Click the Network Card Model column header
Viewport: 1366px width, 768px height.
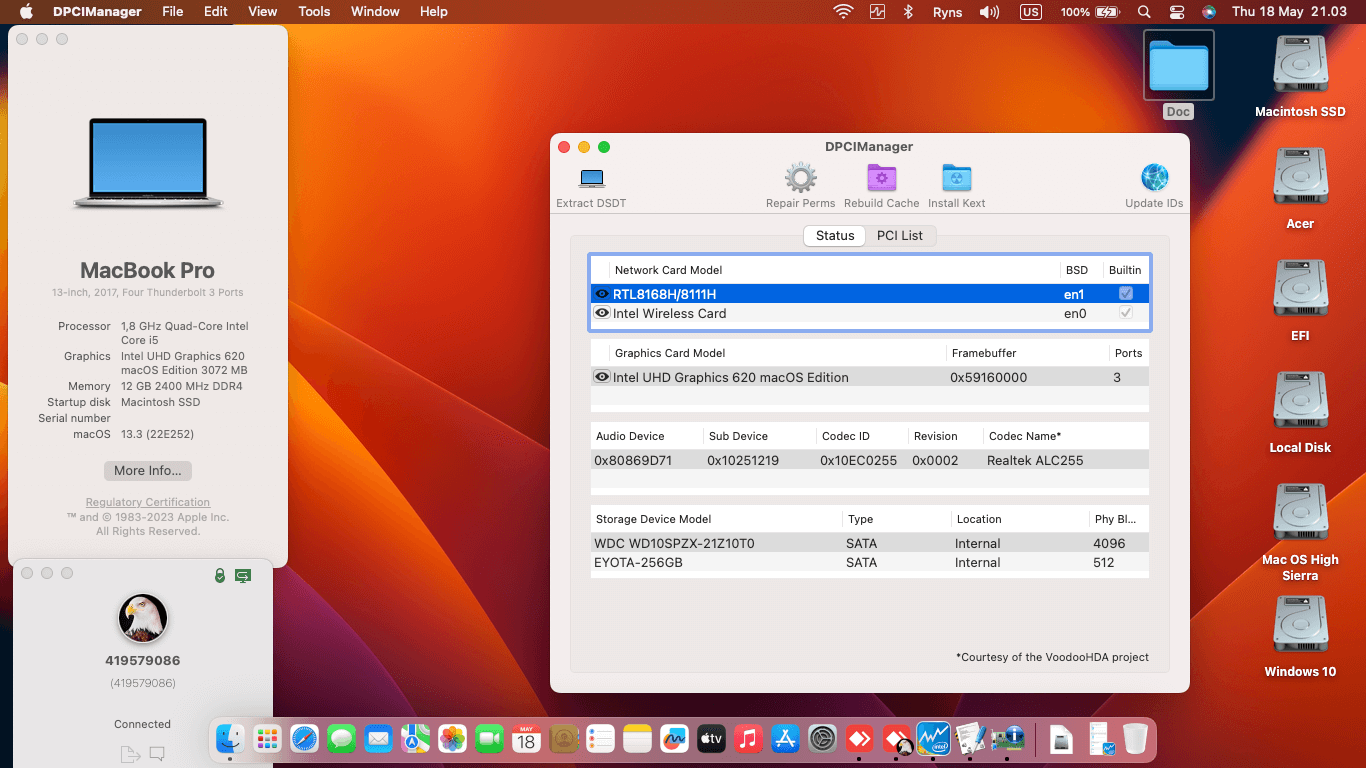click(668, 270)
